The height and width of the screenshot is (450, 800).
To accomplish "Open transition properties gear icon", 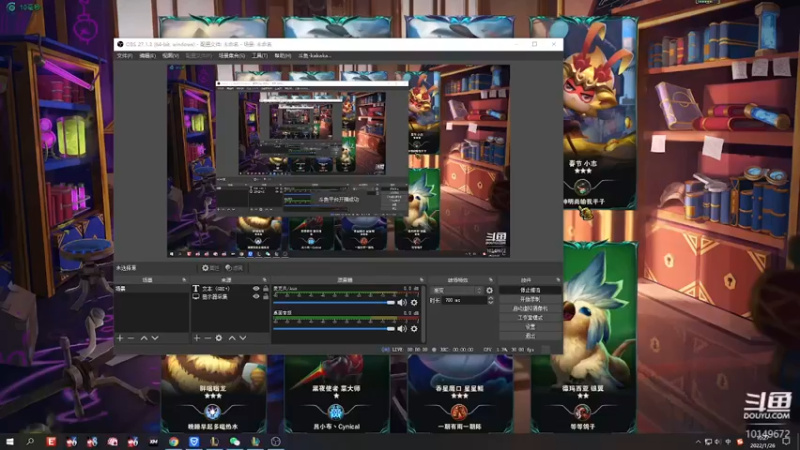I will click(489, 290).
